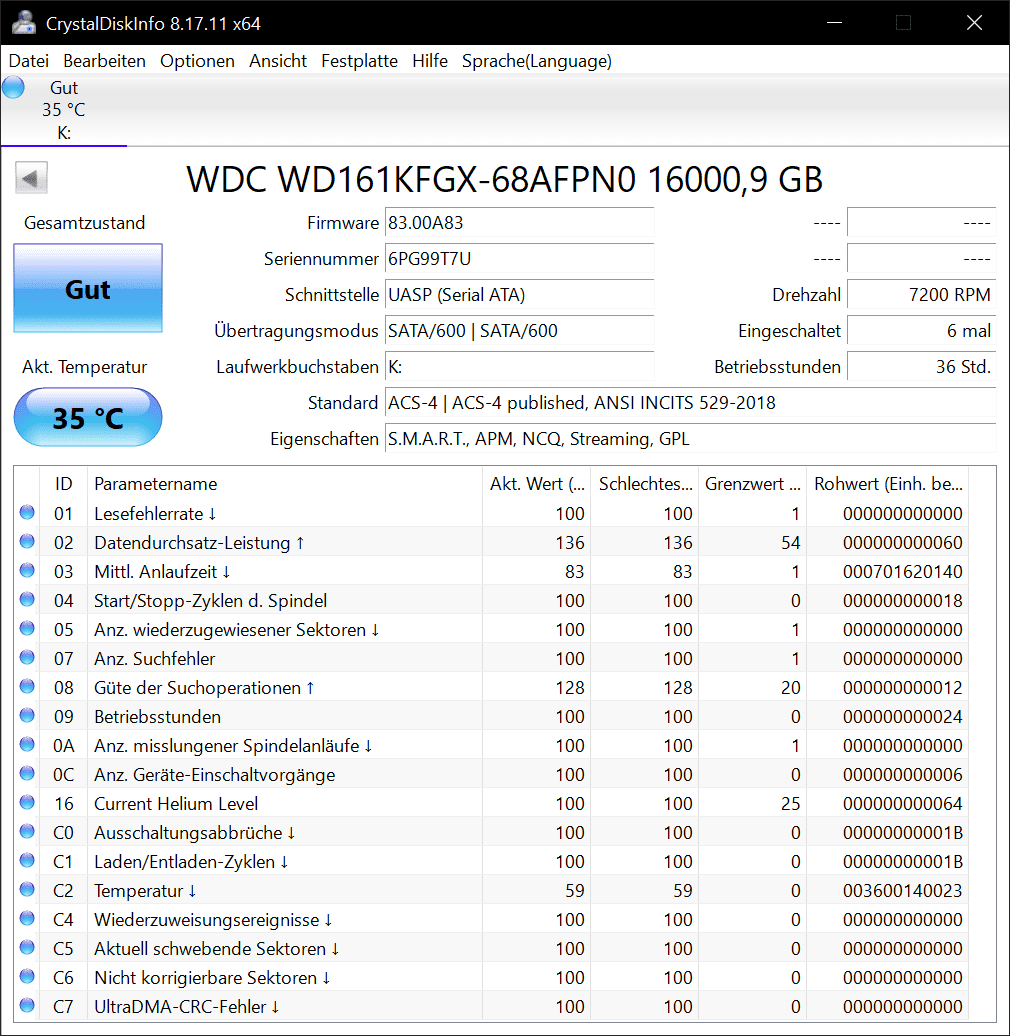Click the blue status orb beside Gut 35 °C

13,87
